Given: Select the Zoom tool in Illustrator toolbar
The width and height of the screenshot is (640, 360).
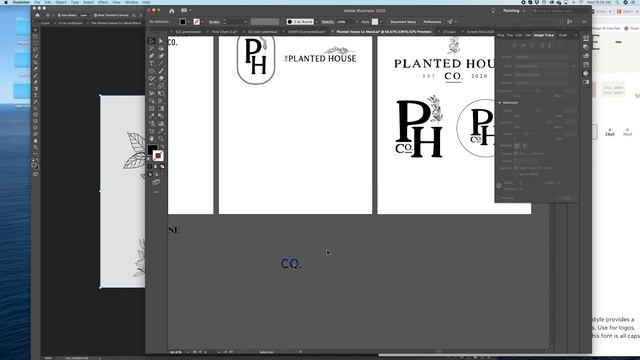Looking at the screenshot, I should pos(161,139).
